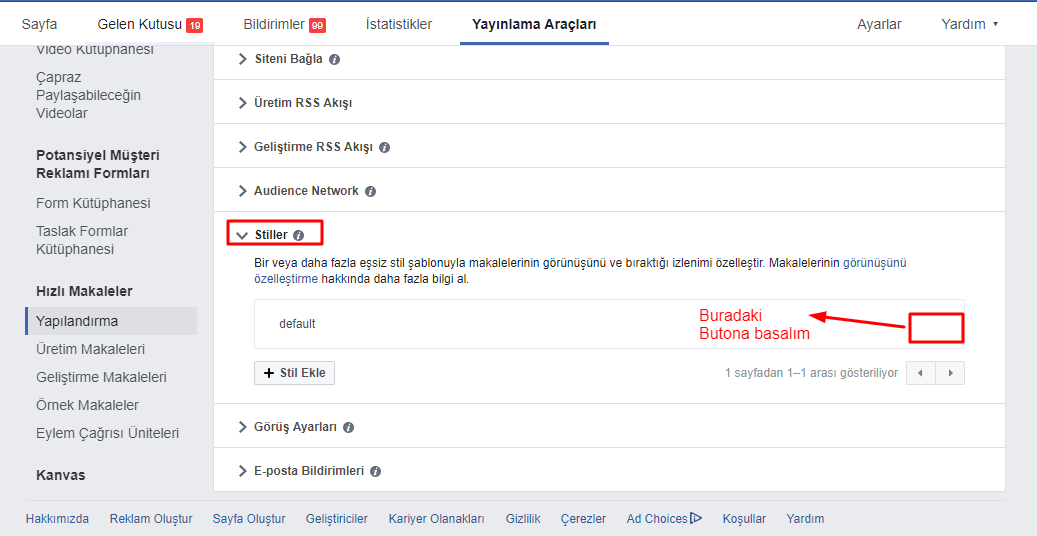Viewport: 1037px width, 536px height.
Task: Click info icon next to E-posta Bildirimleri
Action: (x=376, y=471)
